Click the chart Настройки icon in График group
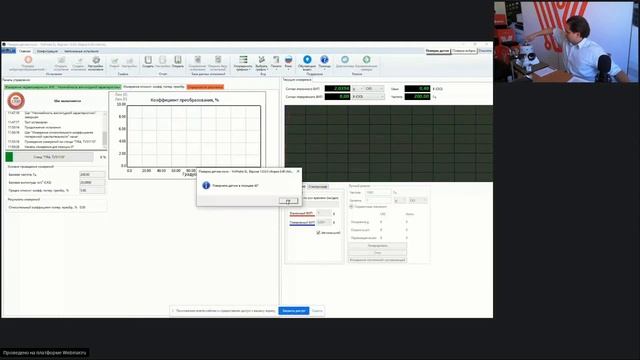 point(129,60)
